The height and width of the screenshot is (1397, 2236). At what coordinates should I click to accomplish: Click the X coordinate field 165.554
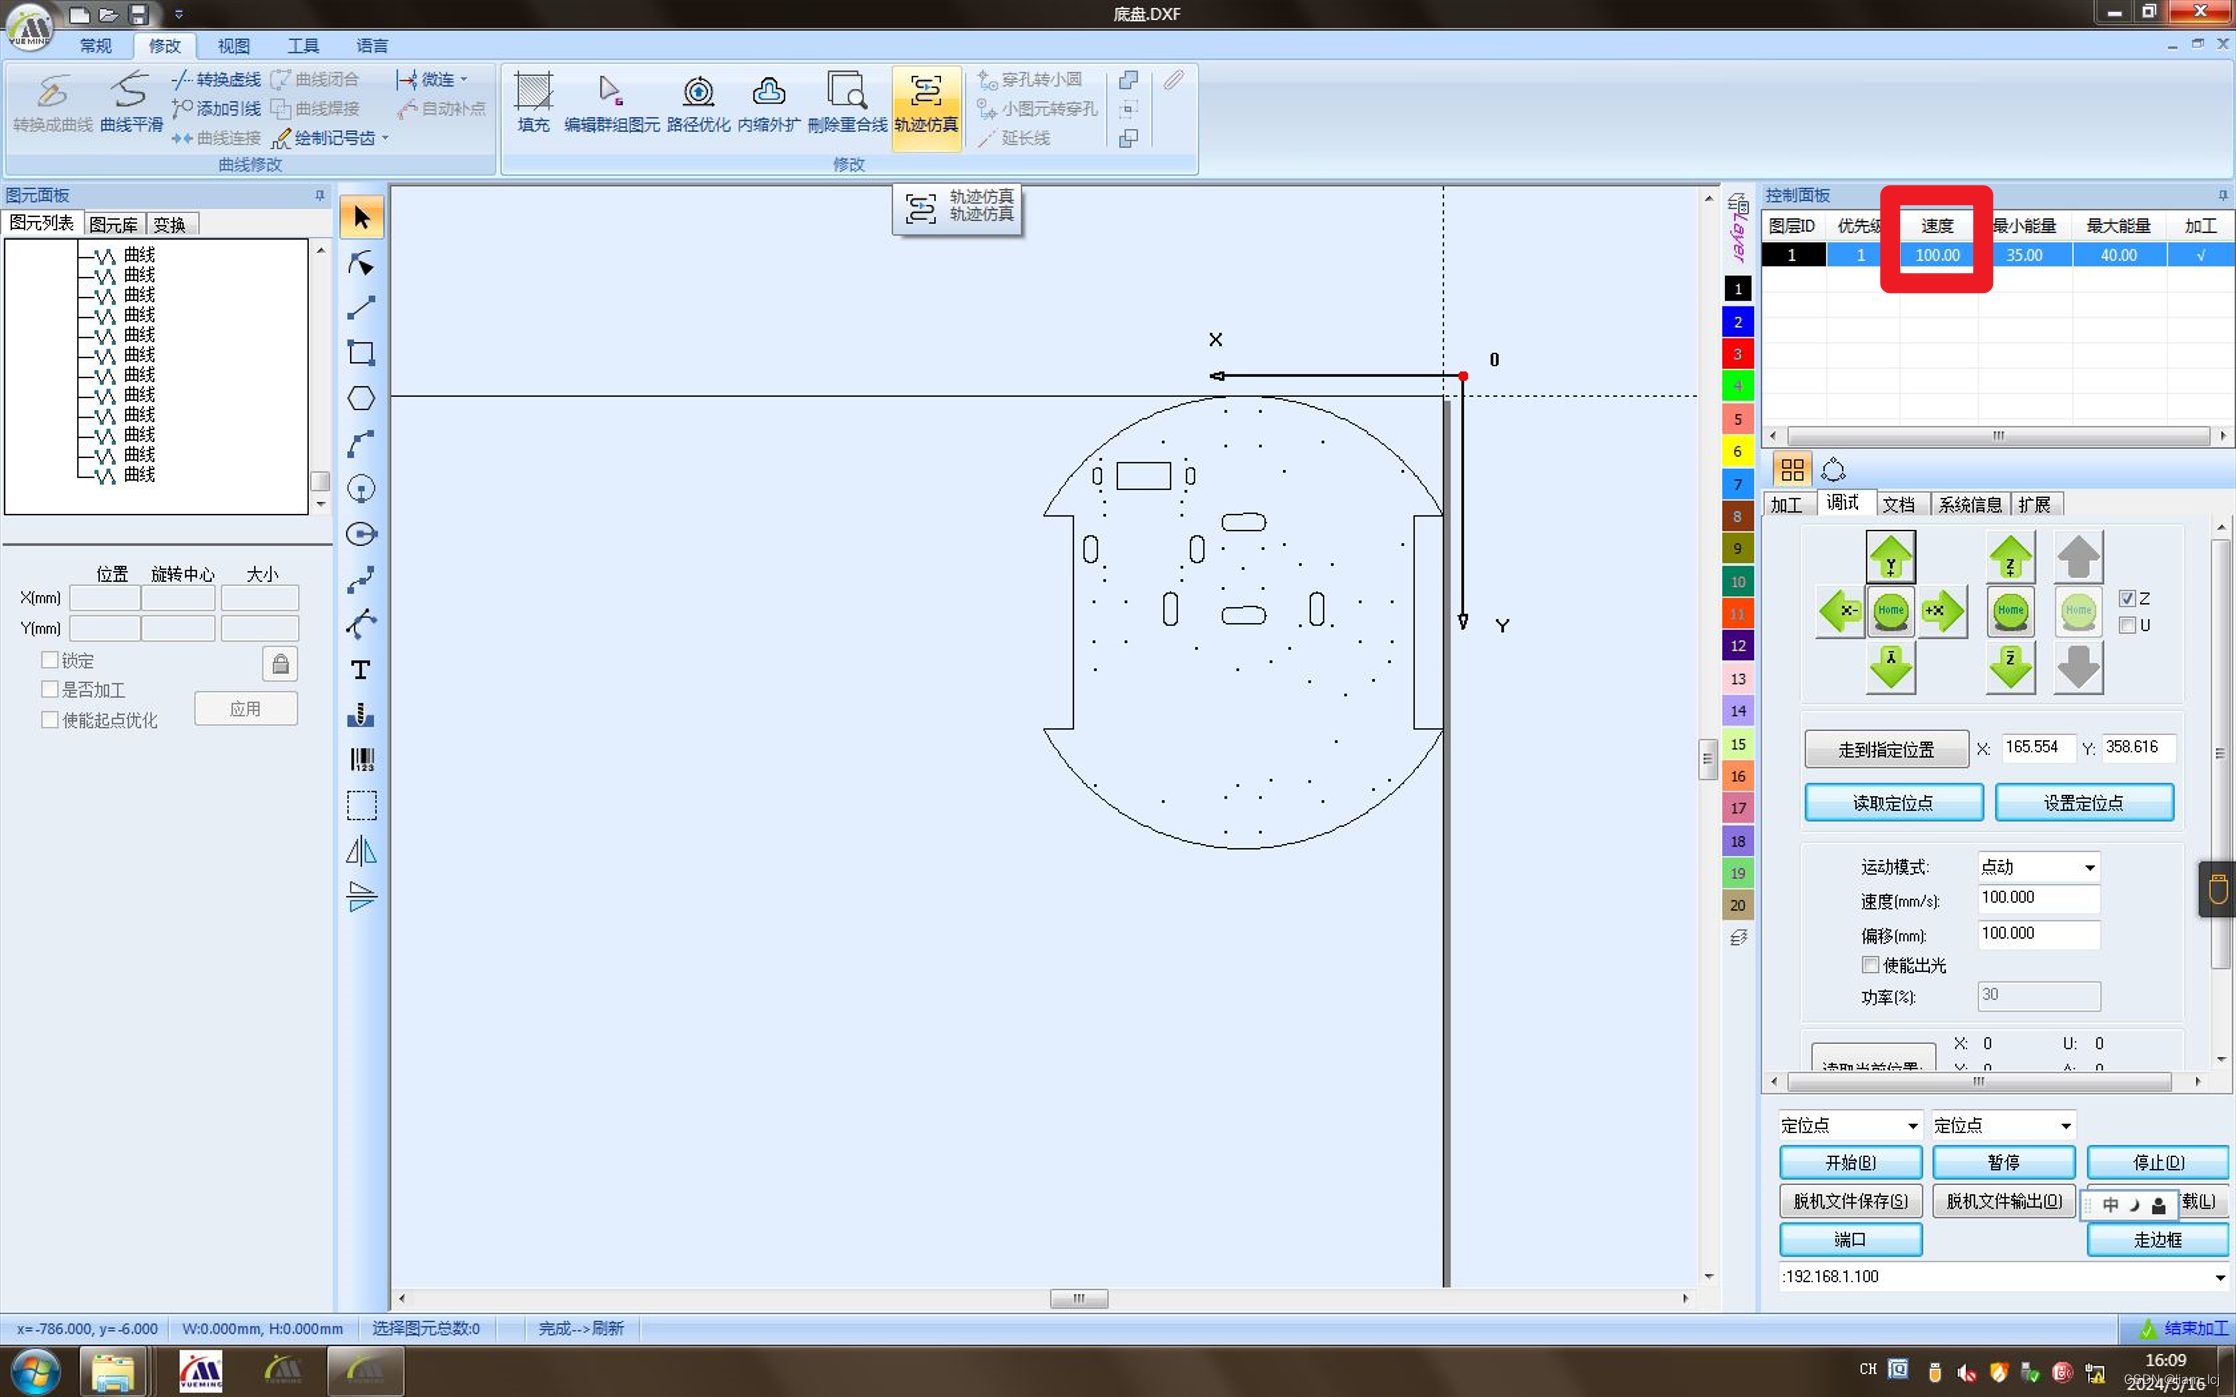(2037, 747)
